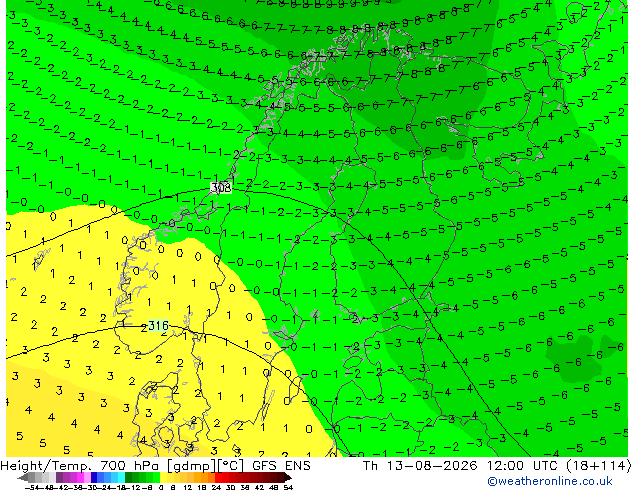Click the magenta legend swatch
Viewport: 634px width, 490px height.
coord(80,477)
